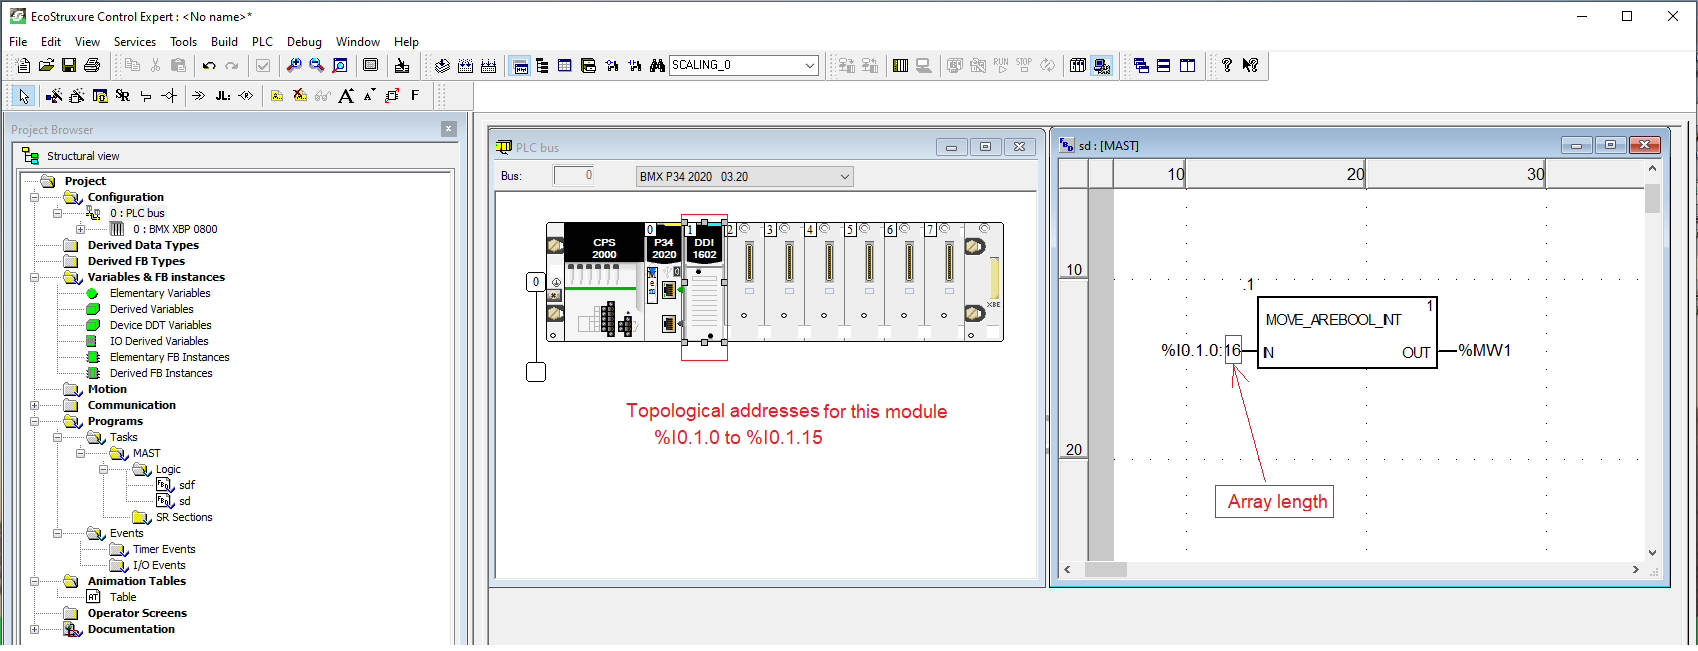Select SR Sections in the tree

tap(184, 517)
